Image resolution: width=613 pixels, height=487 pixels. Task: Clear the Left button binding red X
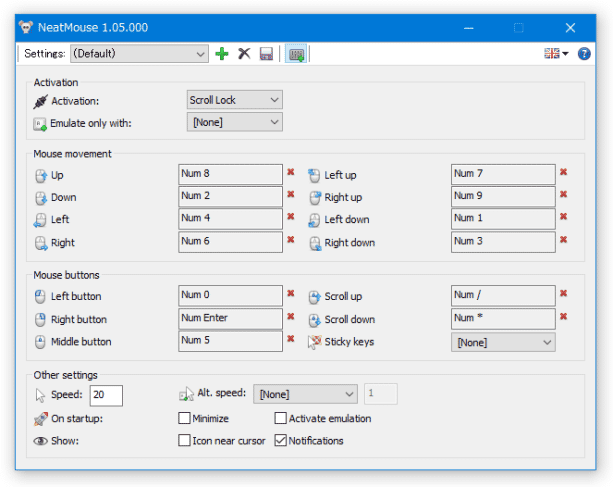click(x=290, y=294)
